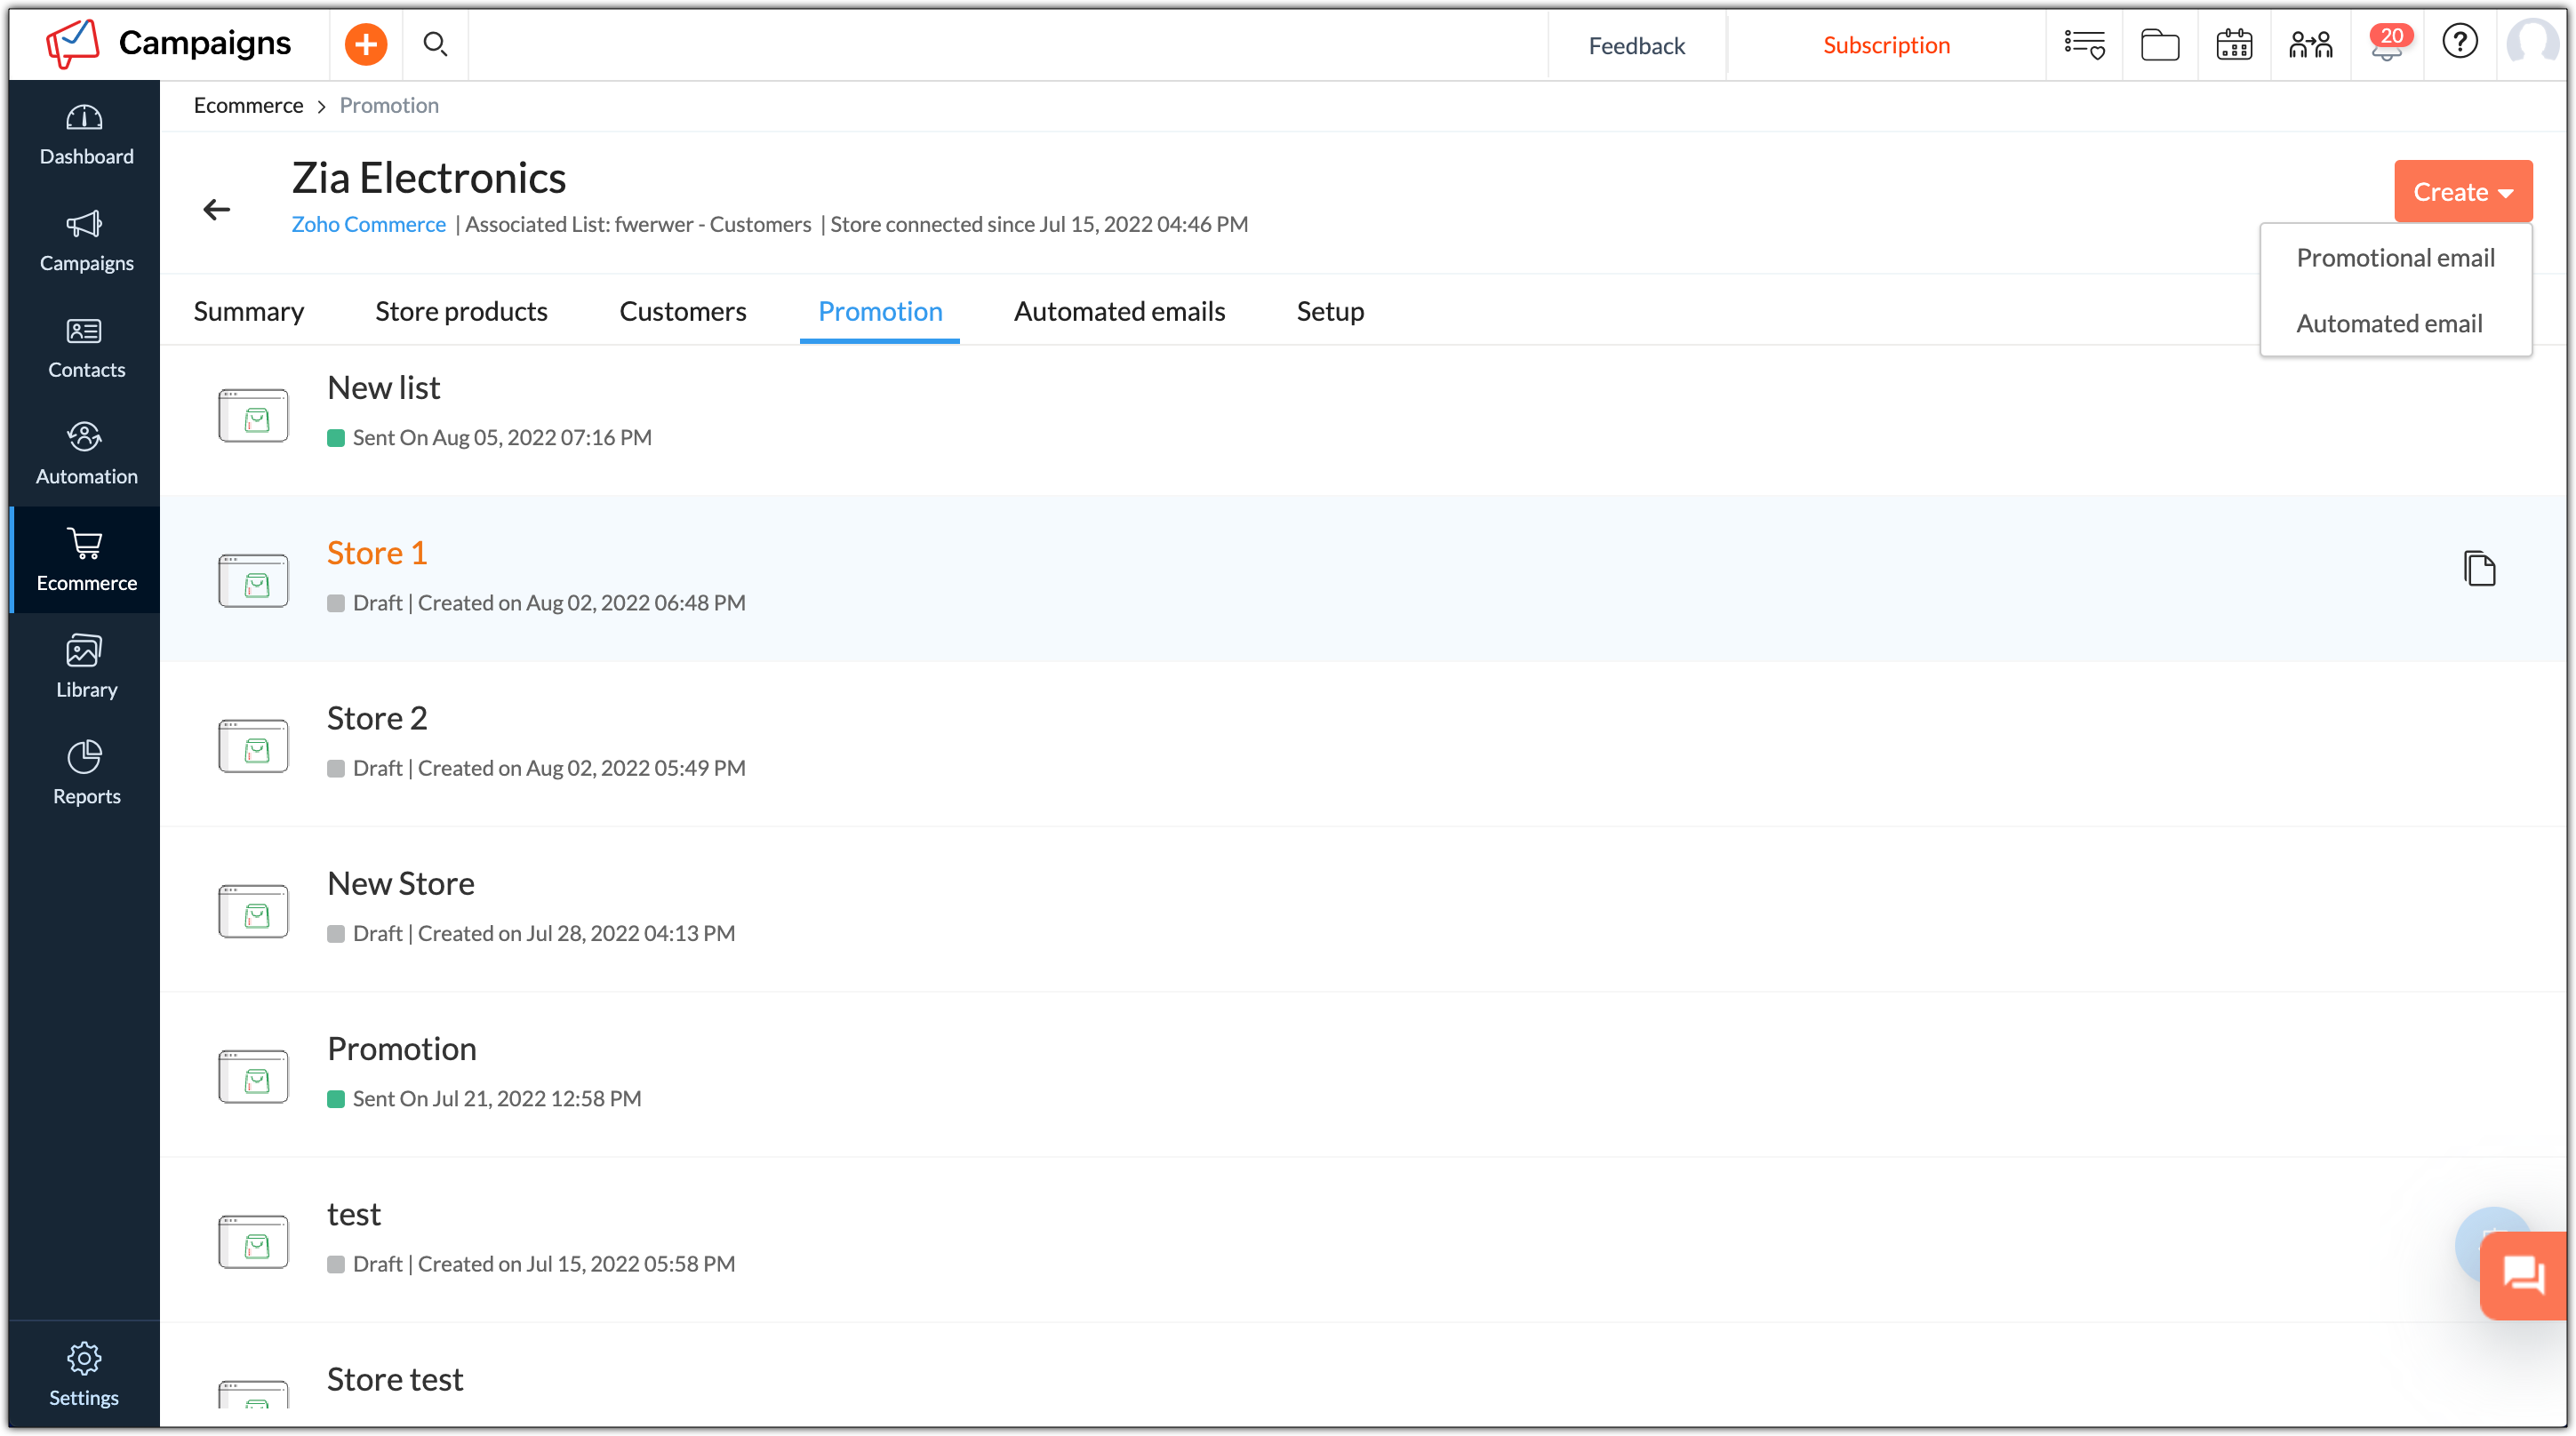Open the search magnifier
The width and height of the screenshot is (2576, 1436).
coord(435,44)
